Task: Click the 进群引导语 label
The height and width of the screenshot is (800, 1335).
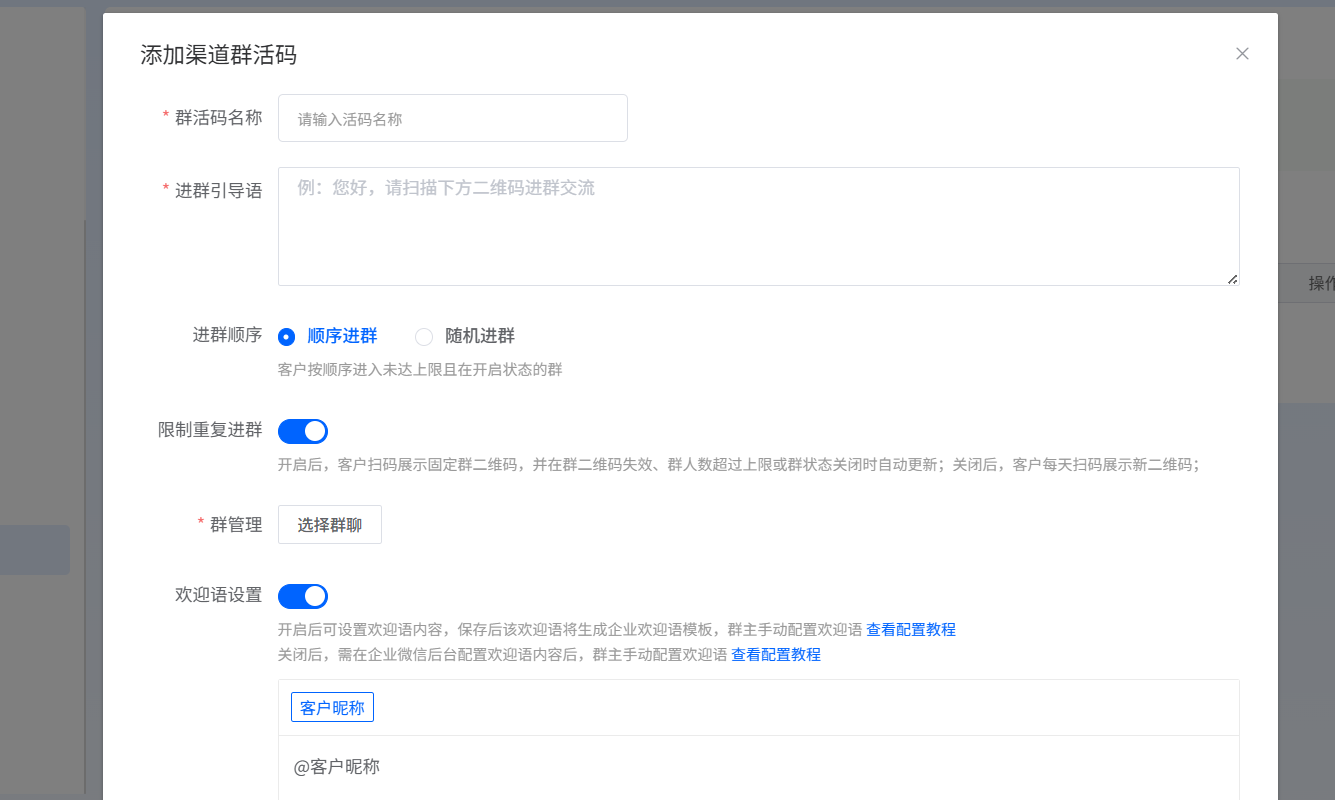Action: pos(218,190)
